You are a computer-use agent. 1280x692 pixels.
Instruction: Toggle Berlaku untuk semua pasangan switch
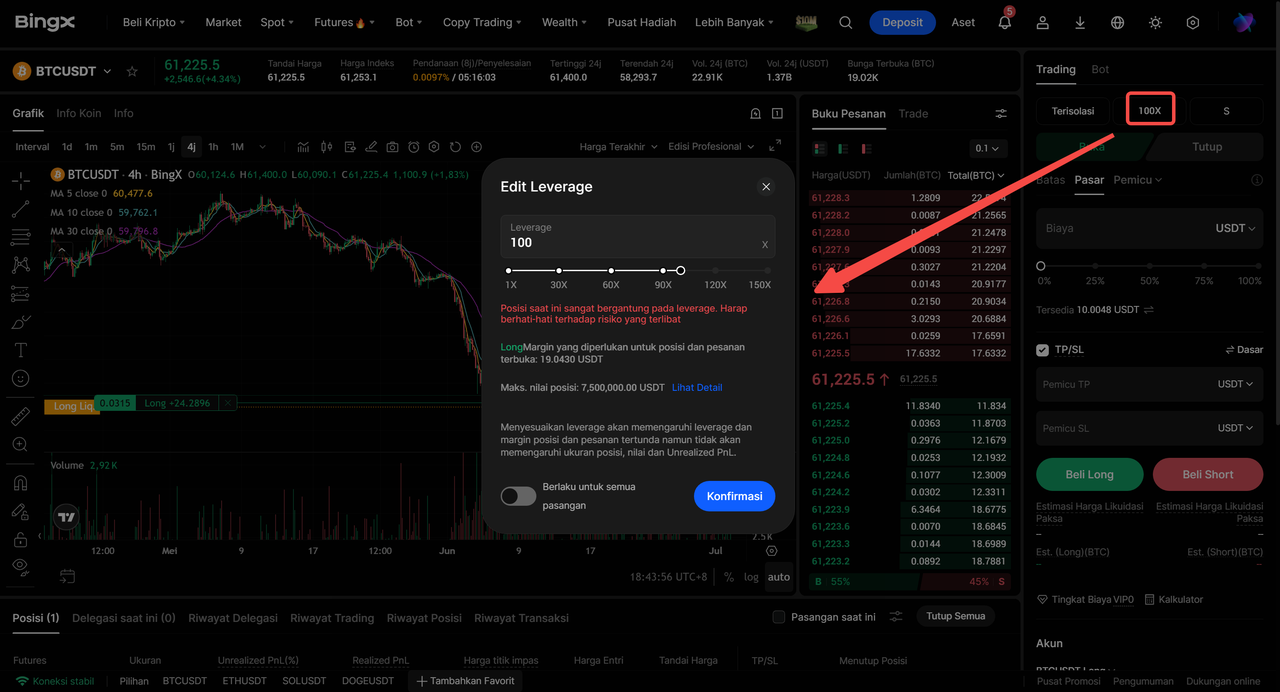coord(518,496)
